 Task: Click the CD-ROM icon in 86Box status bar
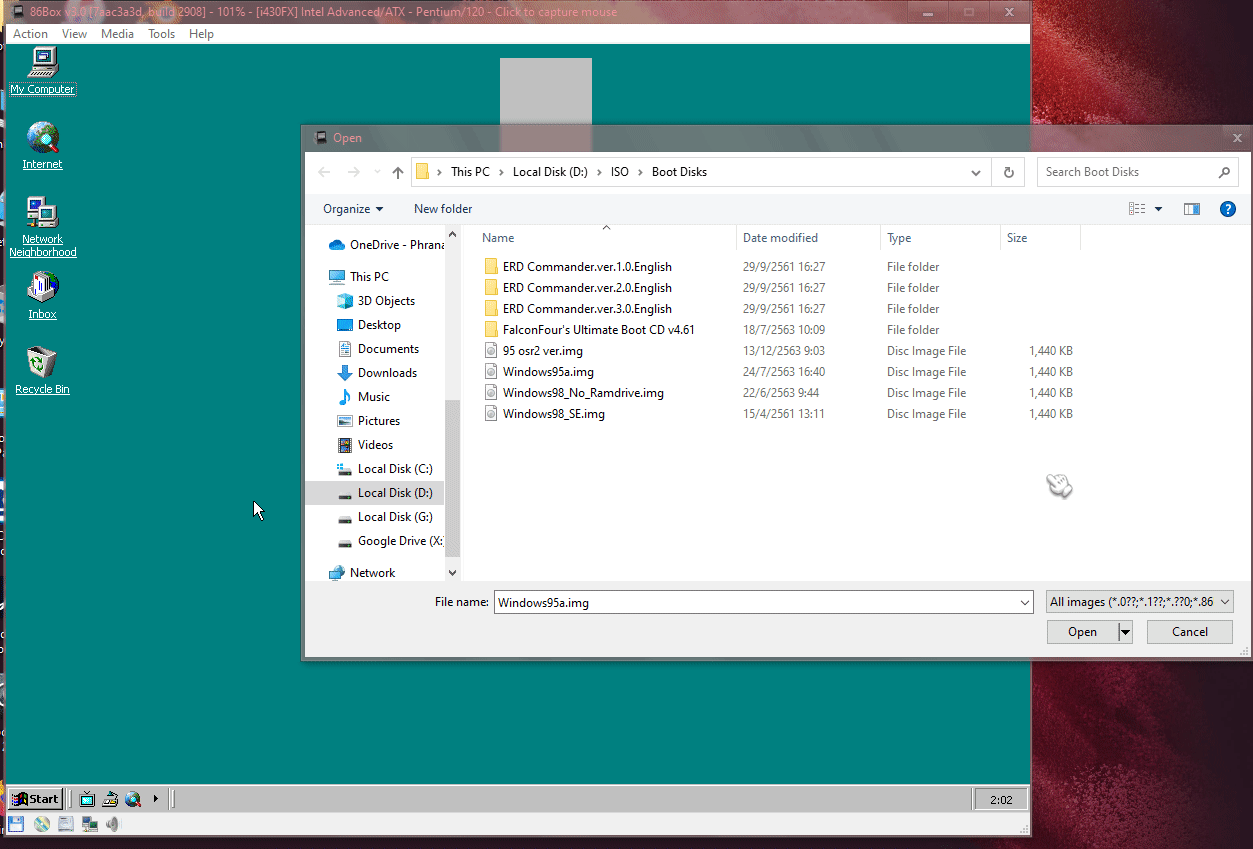[41, 823]
